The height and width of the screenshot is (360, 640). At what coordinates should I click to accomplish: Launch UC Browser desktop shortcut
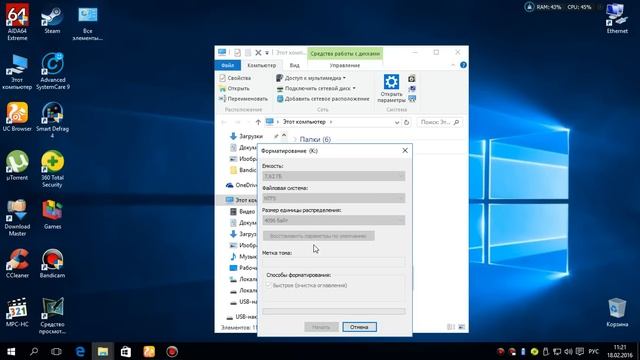[x=17, y=117]
